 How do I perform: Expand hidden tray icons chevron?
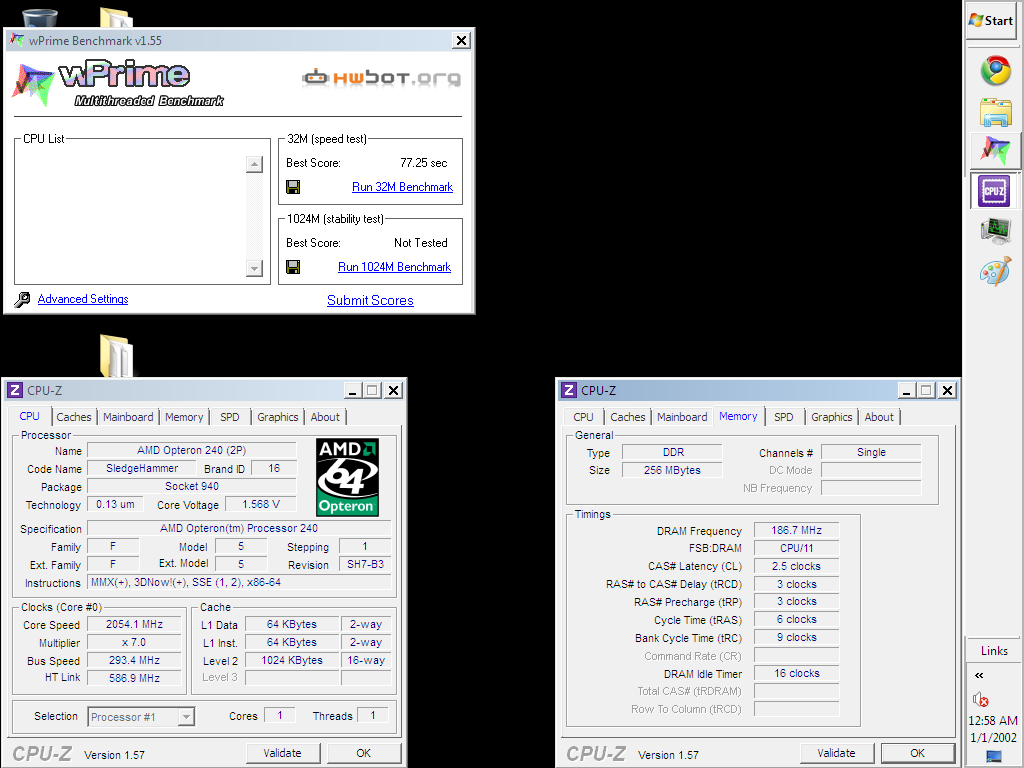[x=979, y=675]
